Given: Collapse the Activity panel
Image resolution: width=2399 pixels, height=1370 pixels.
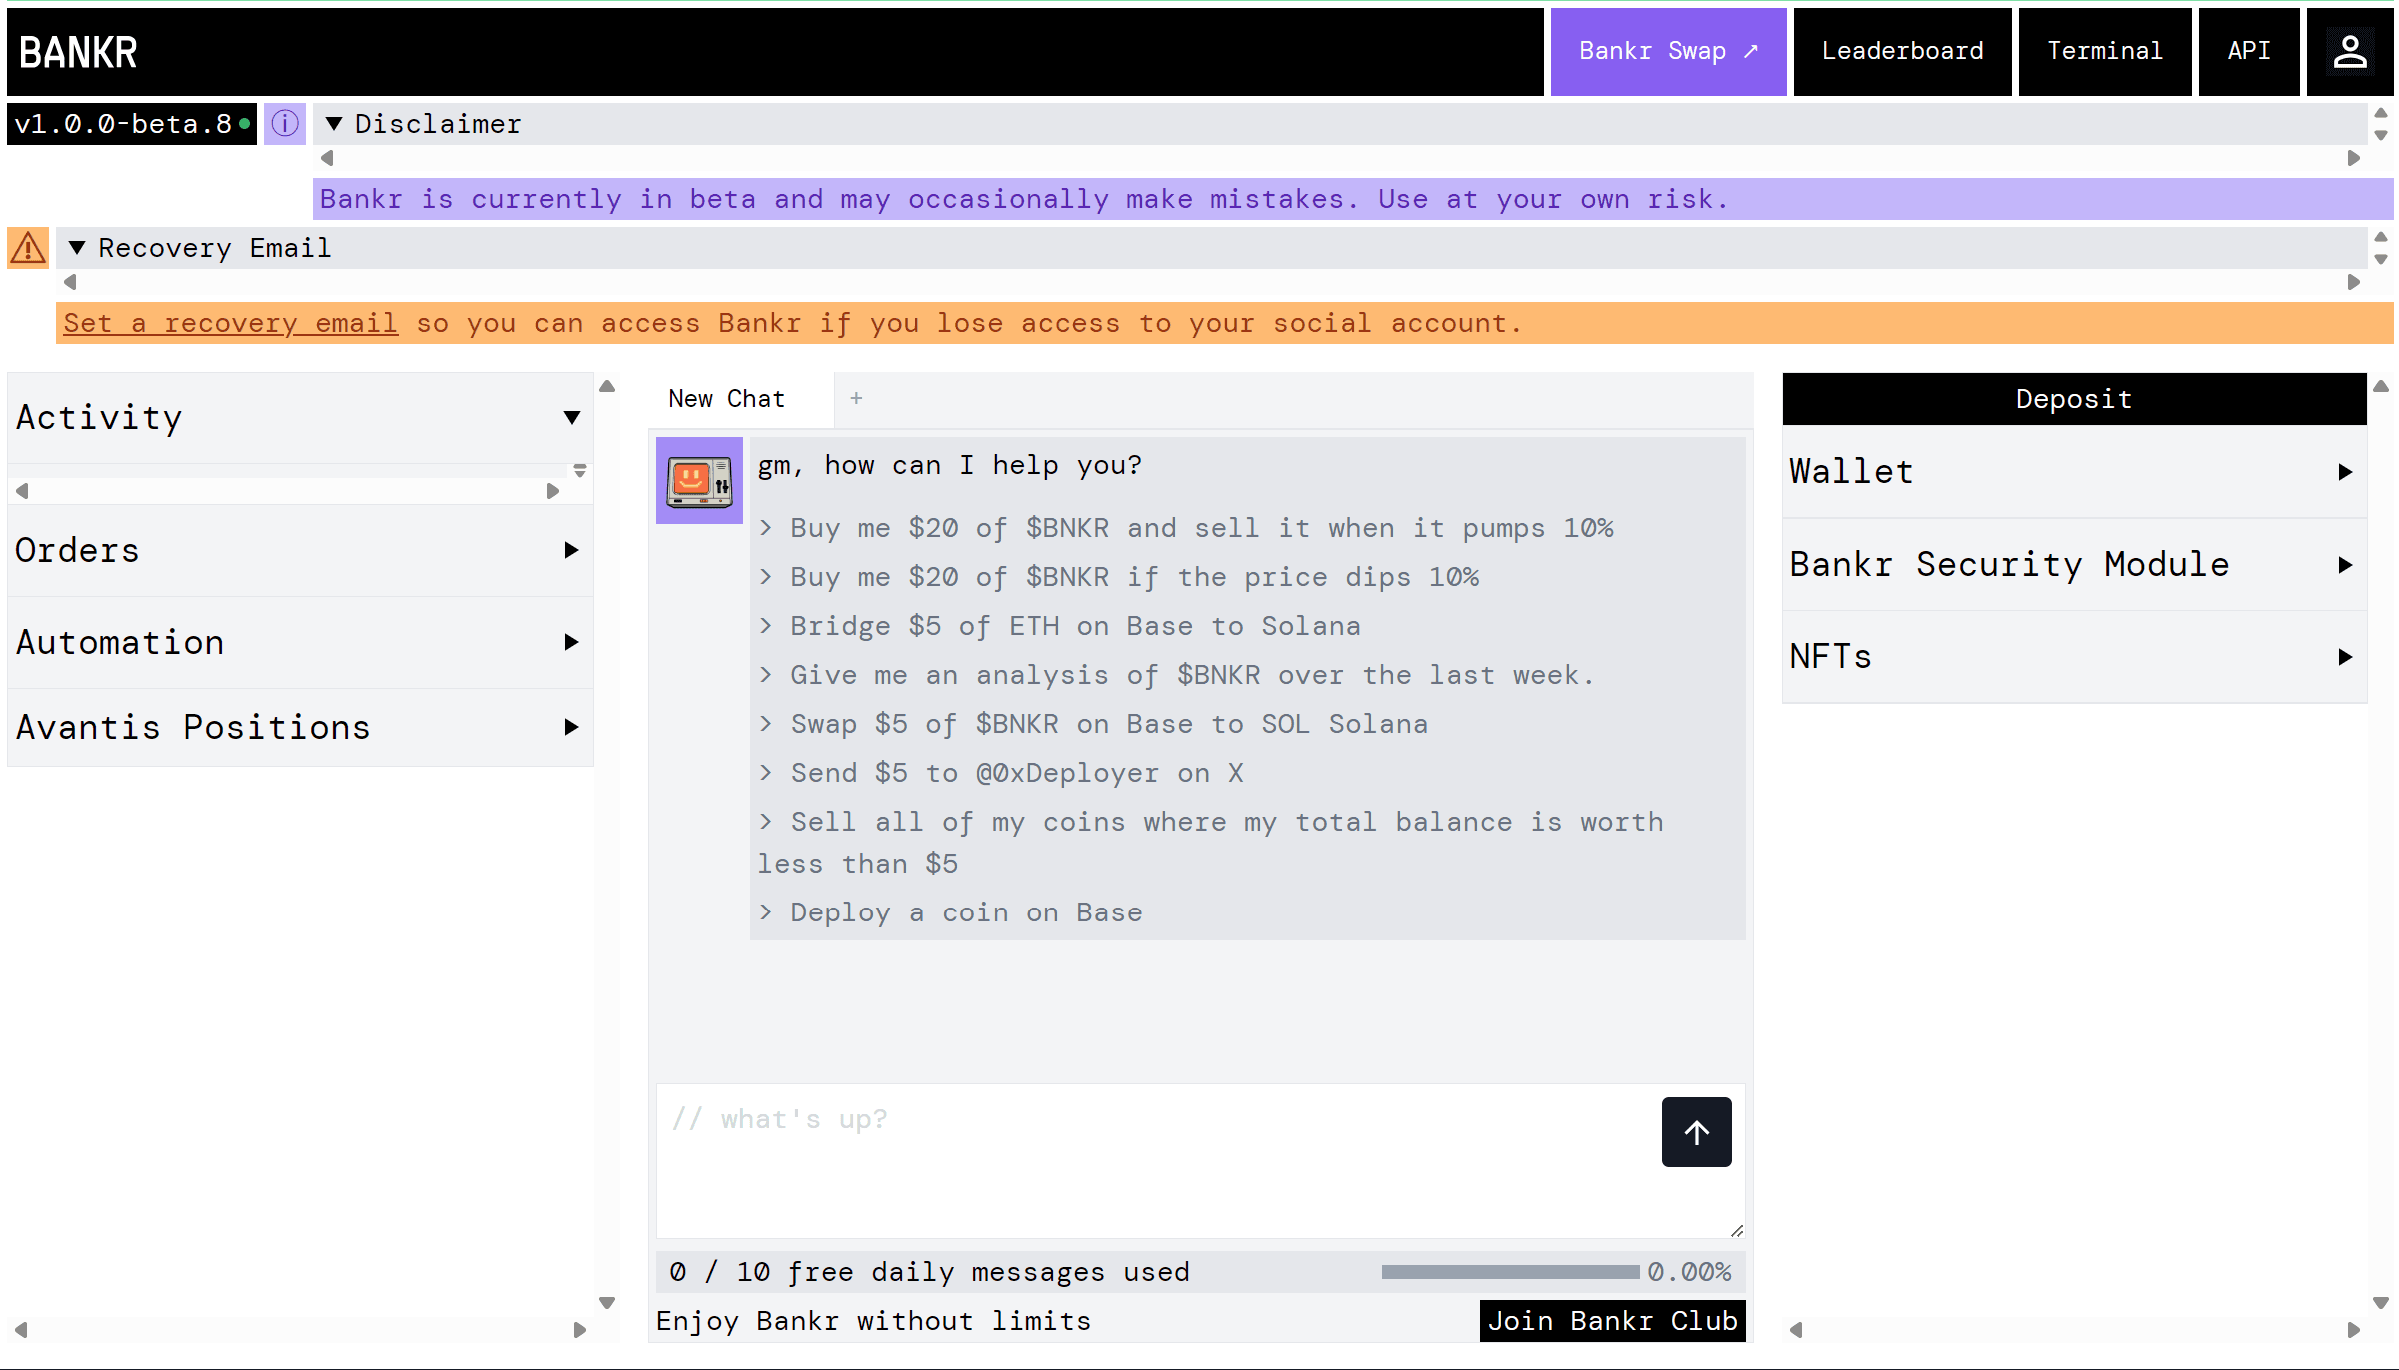Looking at the screenshot, I should tap(571, 418).
